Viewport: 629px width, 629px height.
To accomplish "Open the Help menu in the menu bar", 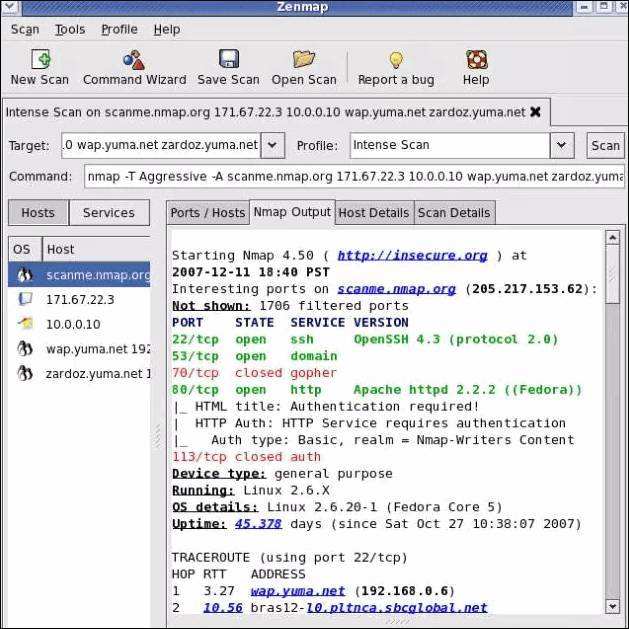I will [167, 29].
